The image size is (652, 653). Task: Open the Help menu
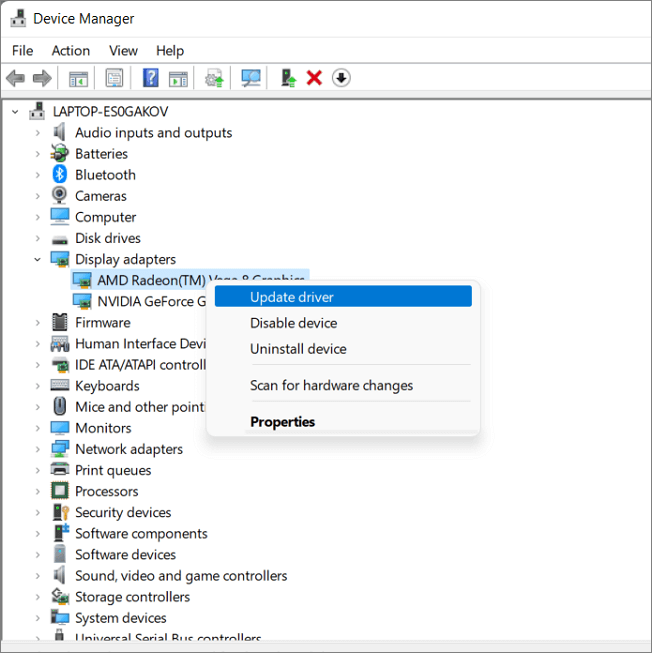pos(170,50)
